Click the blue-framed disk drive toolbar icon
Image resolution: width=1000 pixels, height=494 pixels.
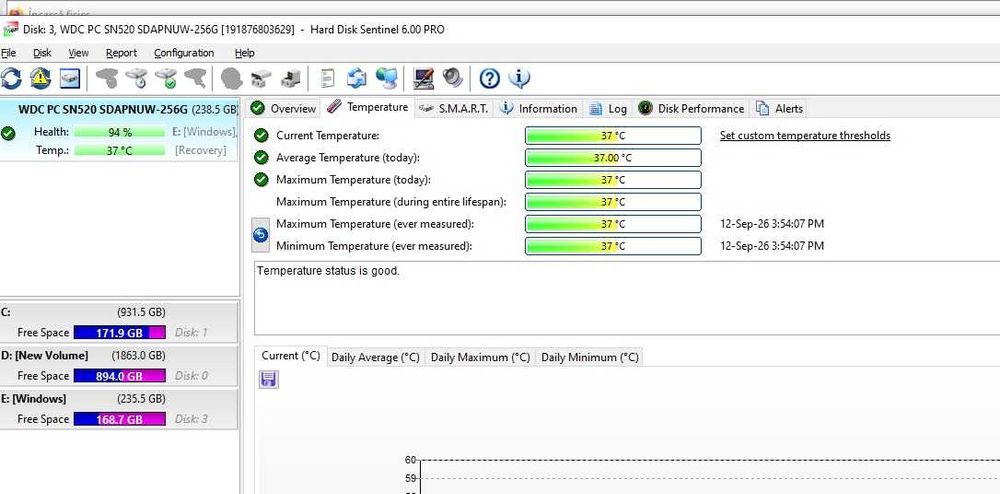pyautogui.click(x=70, y=78)
